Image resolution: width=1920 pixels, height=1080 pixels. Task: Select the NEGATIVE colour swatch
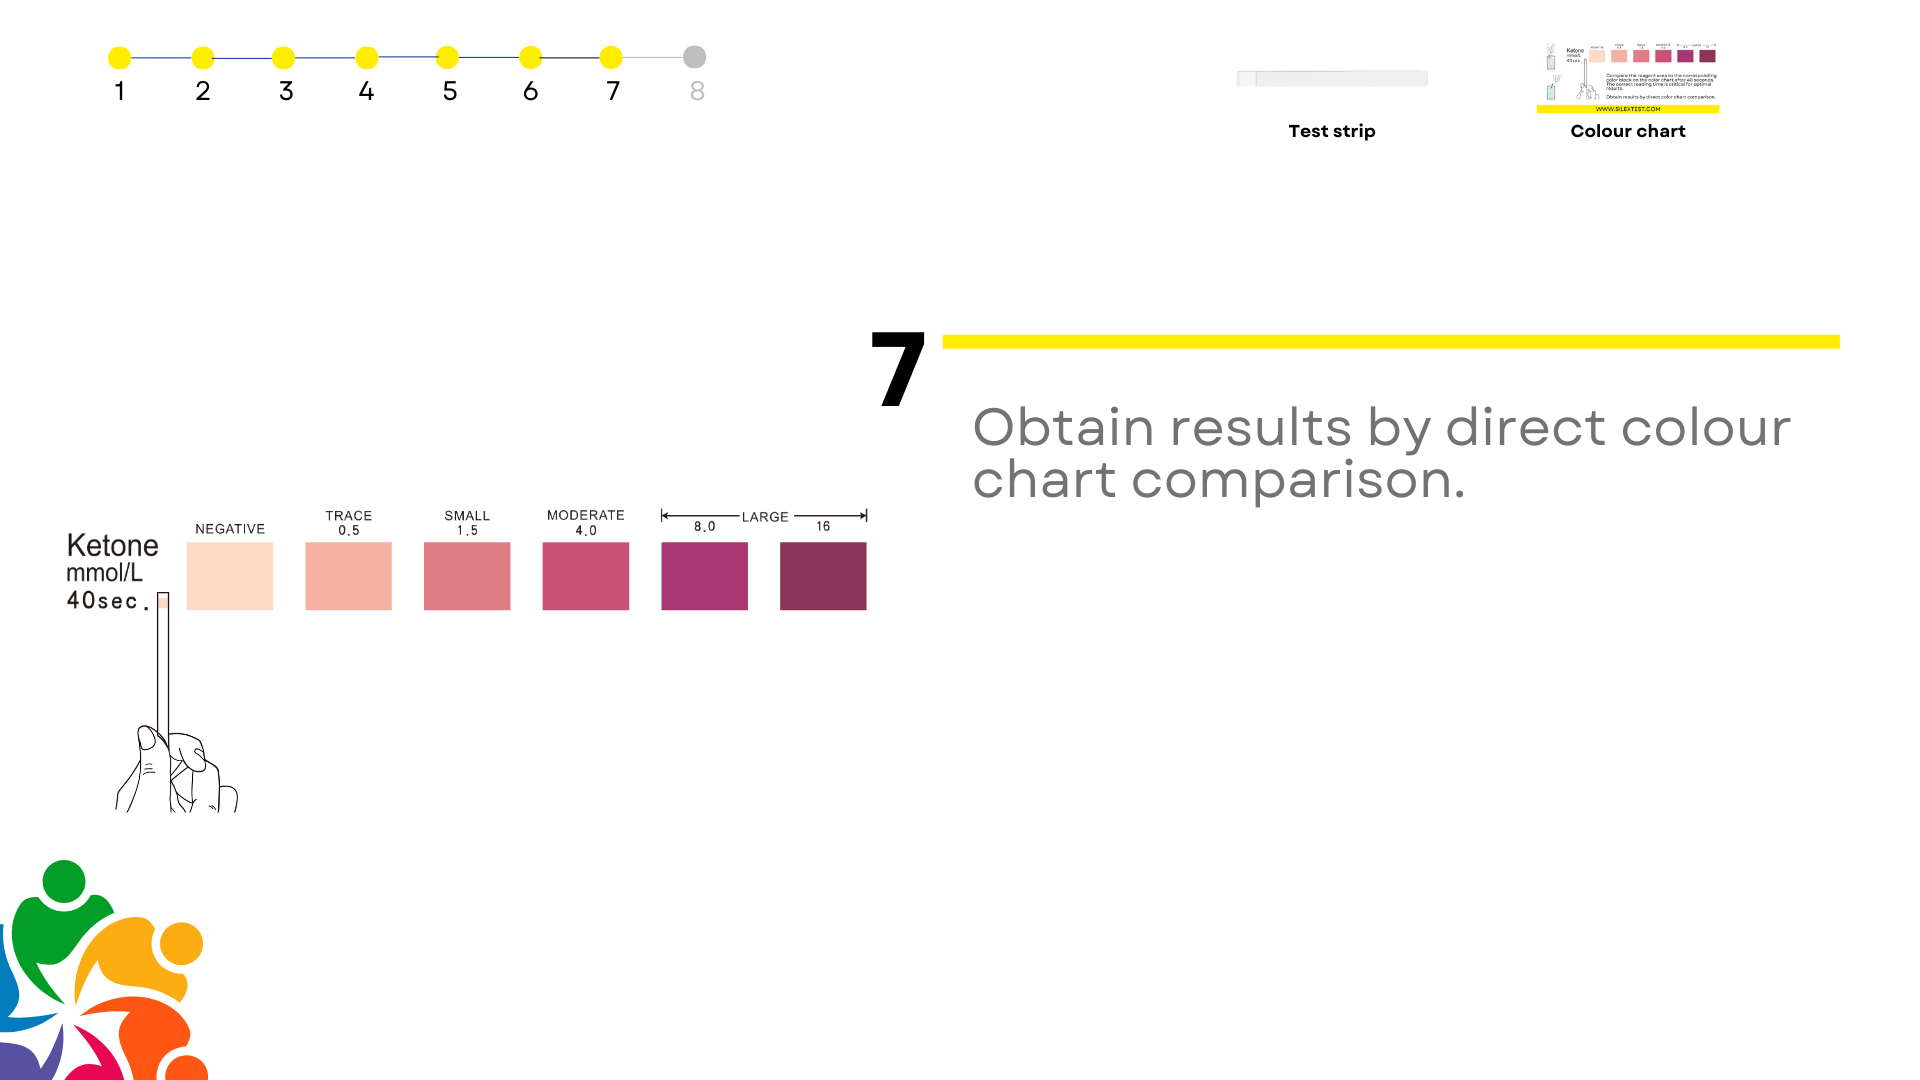coord(230,576)
